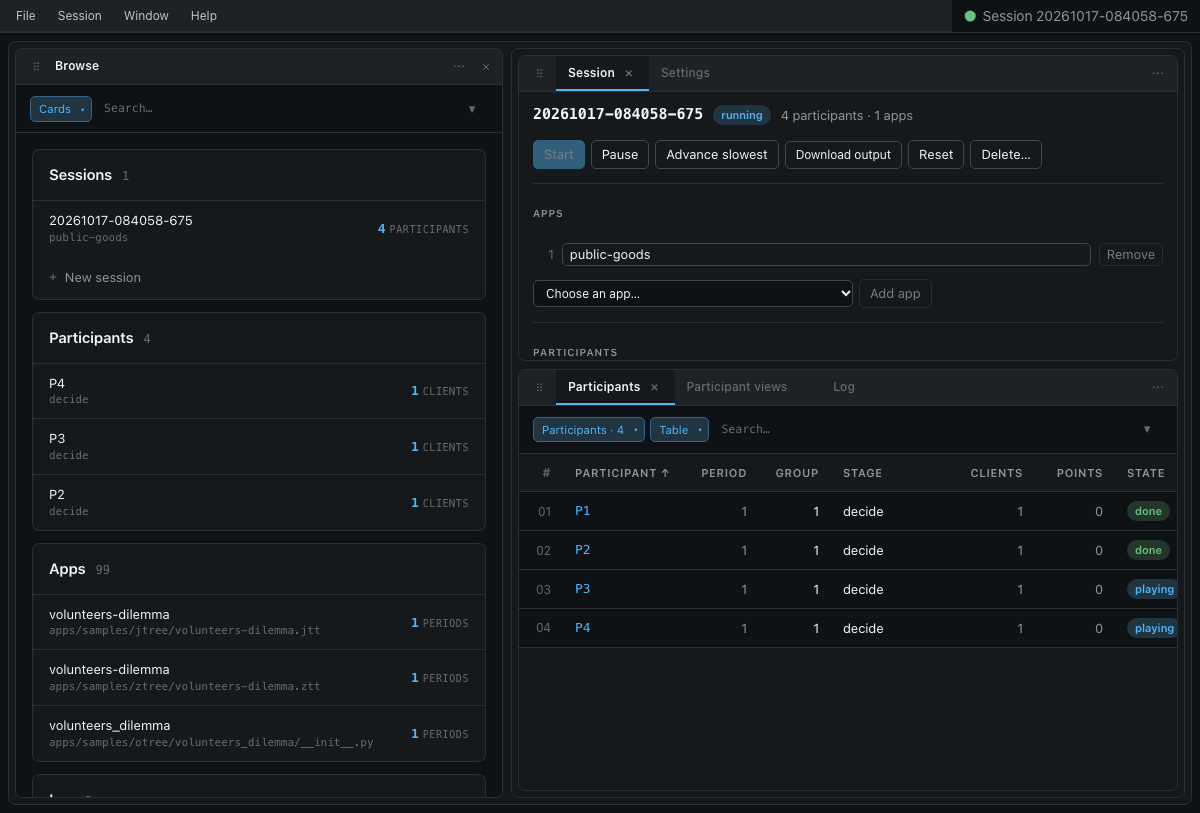The width and height of the screenshot is (1200, 813).
Task: Click the done state badge for P1
Action: click(1148, 511)
